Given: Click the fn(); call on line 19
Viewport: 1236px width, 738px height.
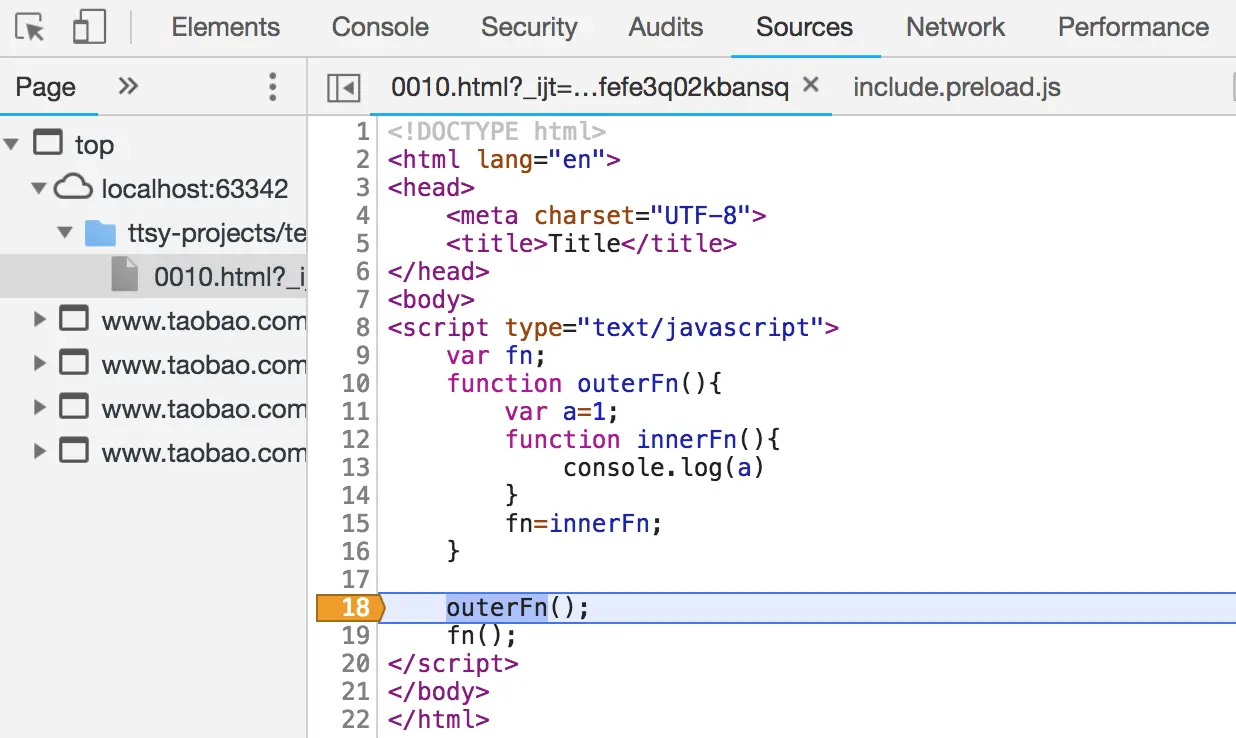Looking at the screenshot, I should pyautogui.click(x=482, y=635).
